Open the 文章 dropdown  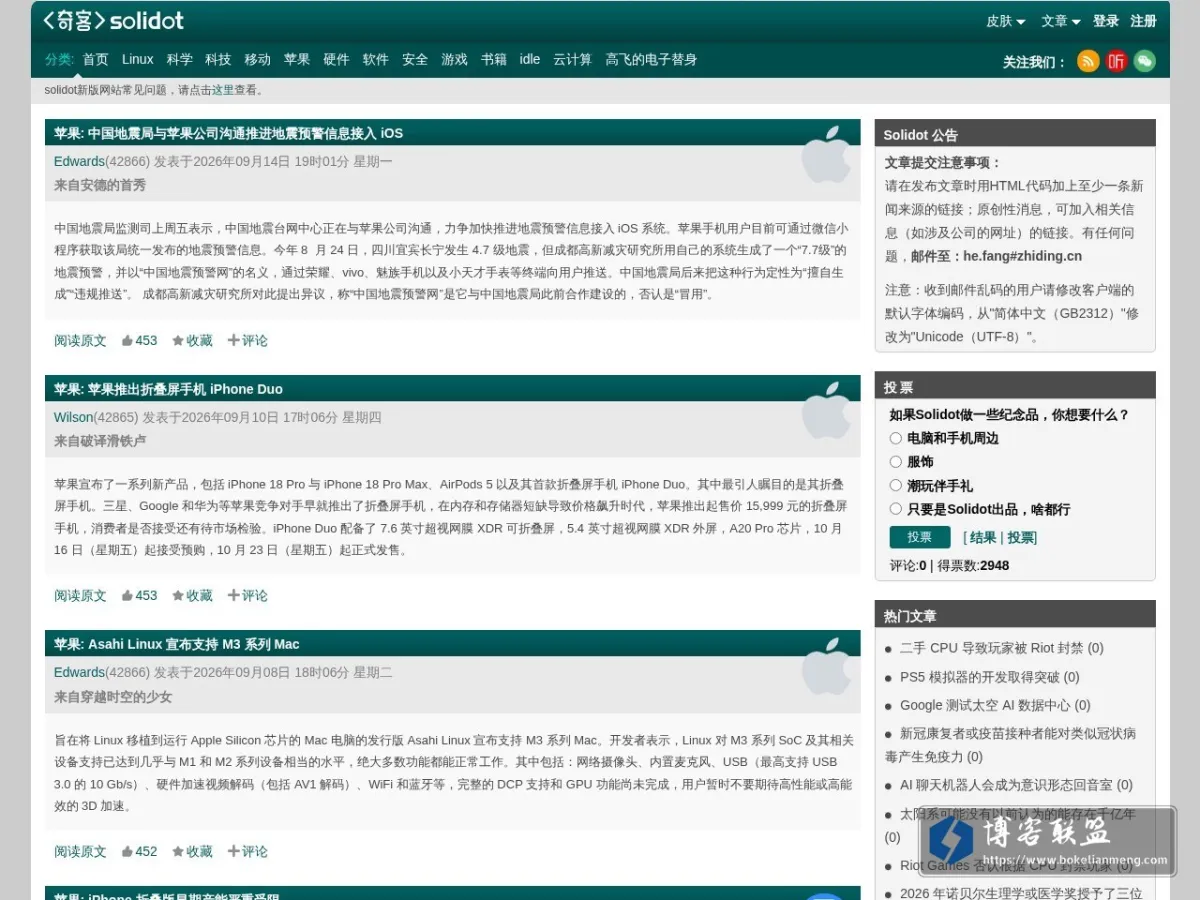pyautogui.click(x=1061, y=21)
